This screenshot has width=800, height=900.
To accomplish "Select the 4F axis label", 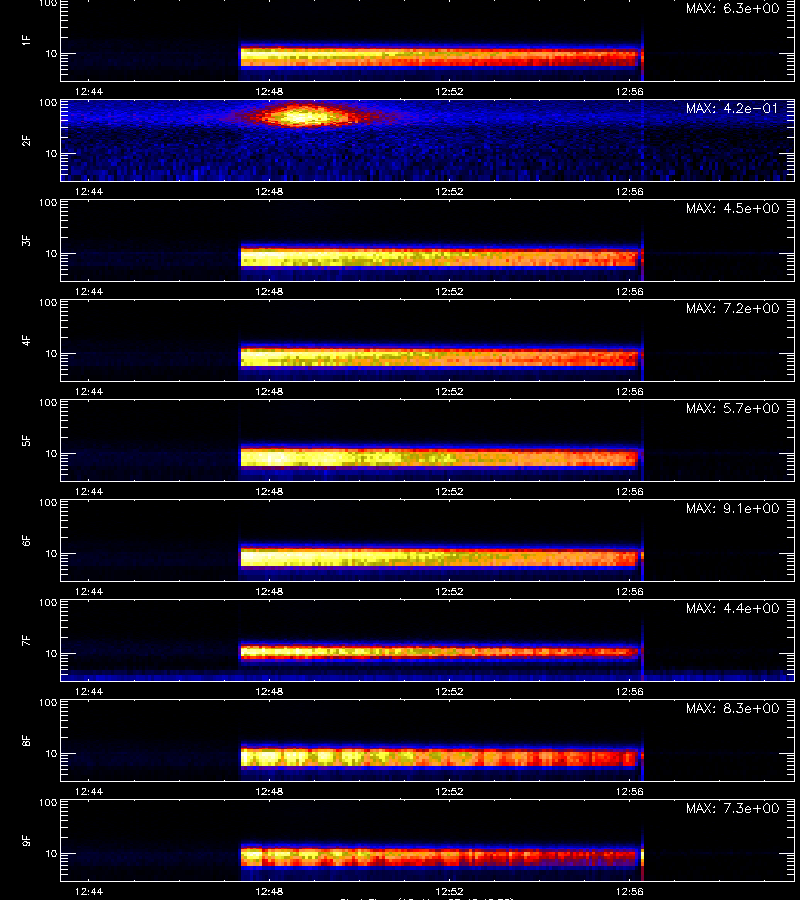I will pos(26,340).
